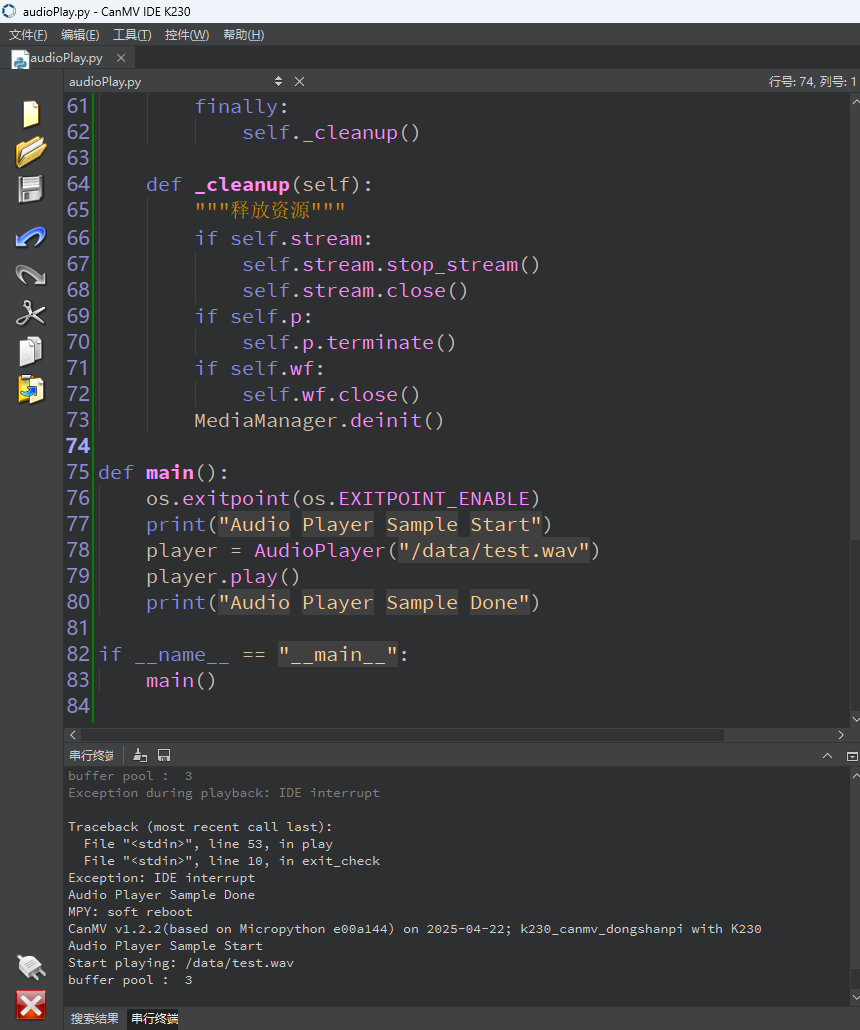Save serial terminal output to file
This screenshot has width=860, height=1030.
(164, 755)
